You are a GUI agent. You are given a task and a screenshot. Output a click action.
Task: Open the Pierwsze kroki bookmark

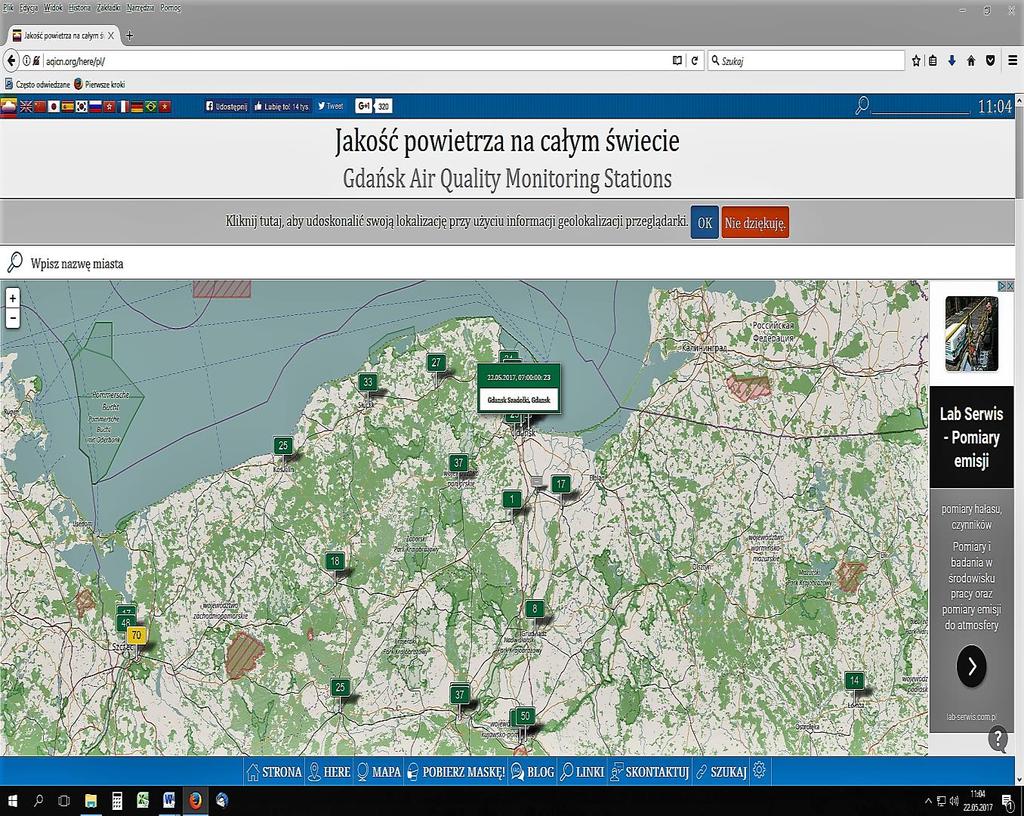[x=99, y=84]
